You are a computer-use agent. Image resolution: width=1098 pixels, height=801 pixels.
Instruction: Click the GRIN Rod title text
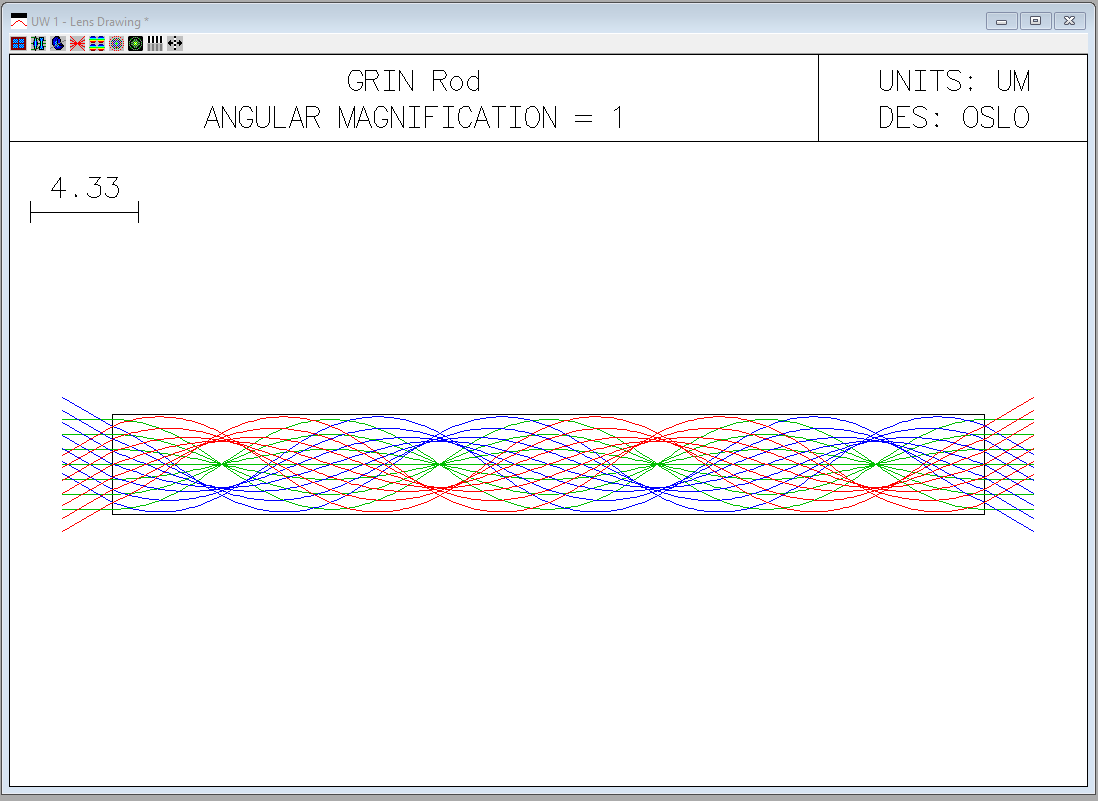point(414,81)
